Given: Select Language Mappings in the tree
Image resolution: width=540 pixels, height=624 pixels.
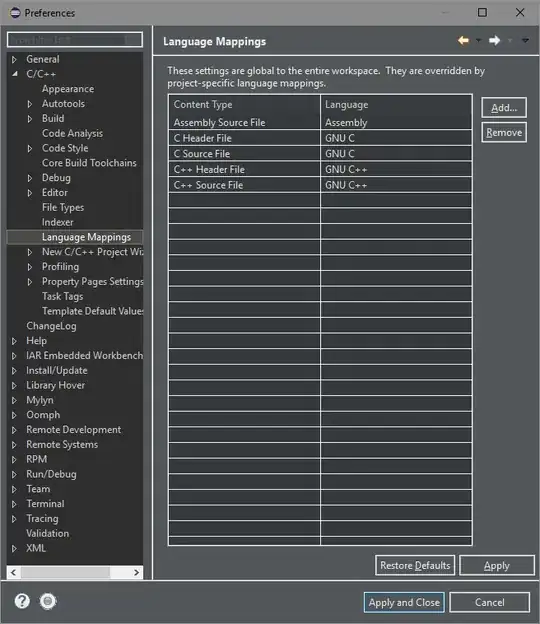Looking at the screenshot, I should pyautogui.click(x=86, y=237).
